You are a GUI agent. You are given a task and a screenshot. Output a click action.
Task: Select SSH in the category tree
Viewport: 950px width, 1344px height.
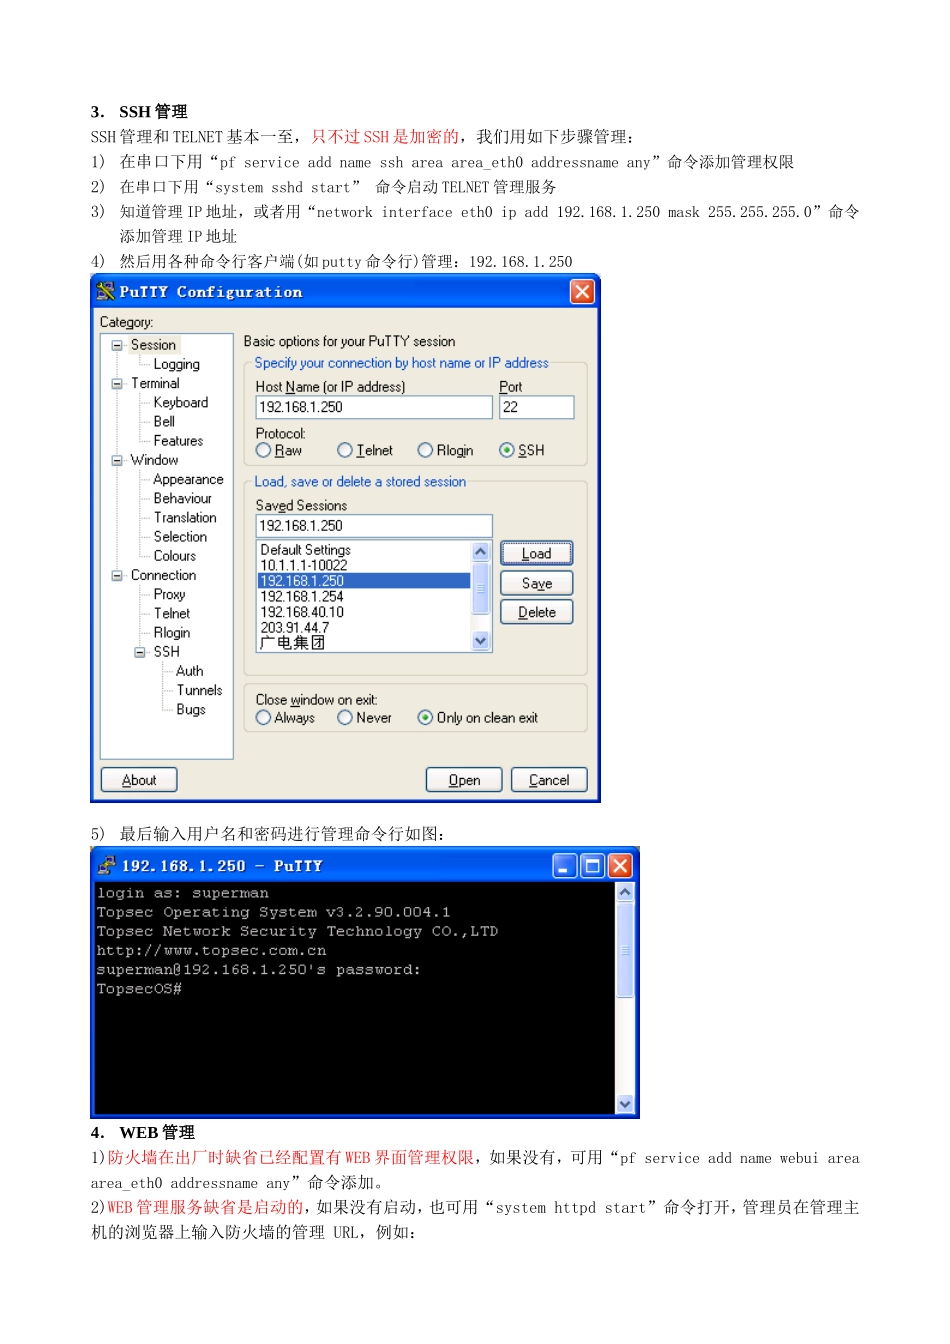tap(167, 652)
